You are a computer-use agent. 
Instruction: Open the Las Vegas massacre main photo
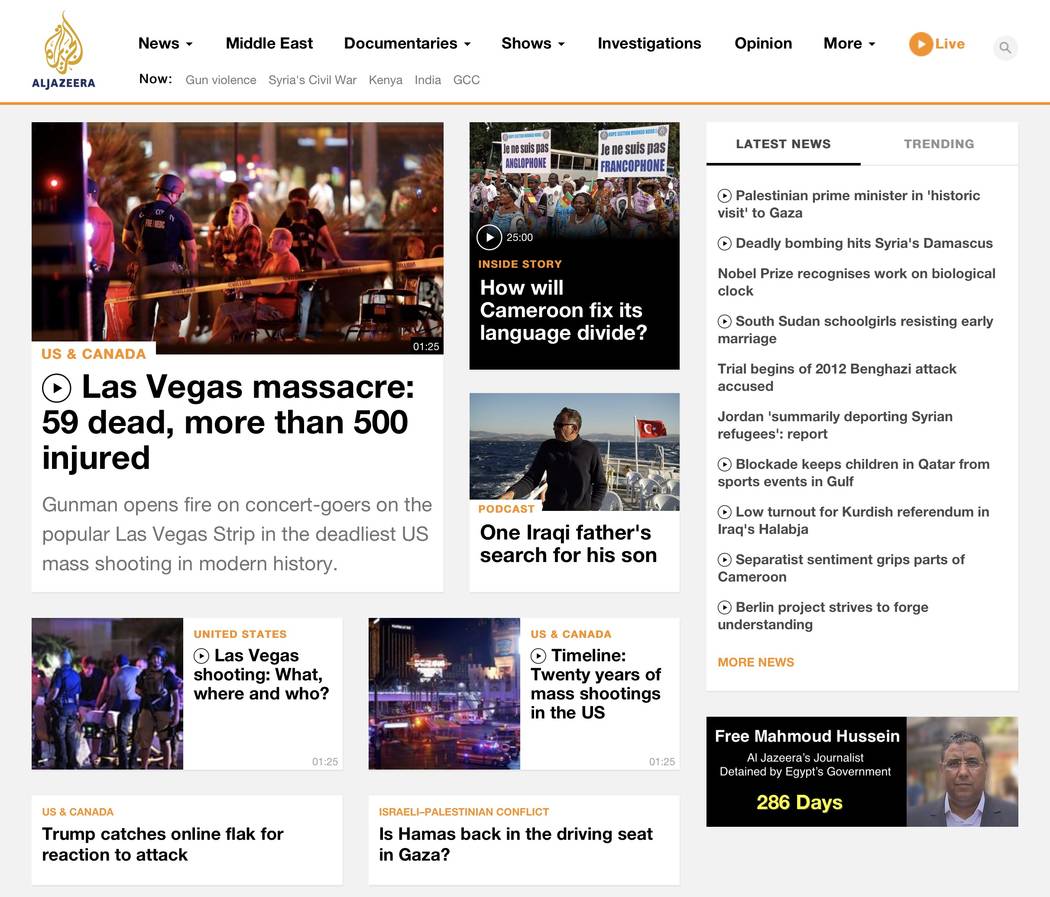click(237, 238)
